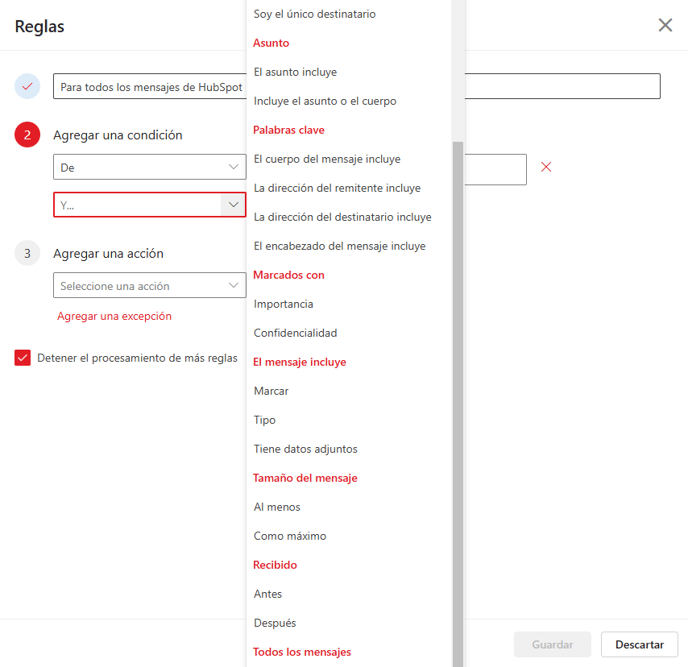Click the step 1 checkmark circle icon

[27, 86]
